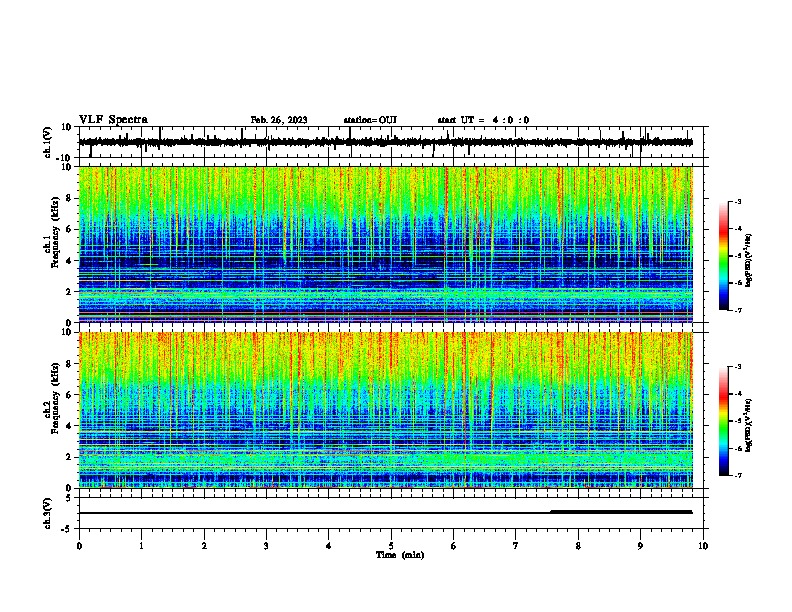Click the ch.1 color bar "log(PSD)" label

tap(749, 260)
